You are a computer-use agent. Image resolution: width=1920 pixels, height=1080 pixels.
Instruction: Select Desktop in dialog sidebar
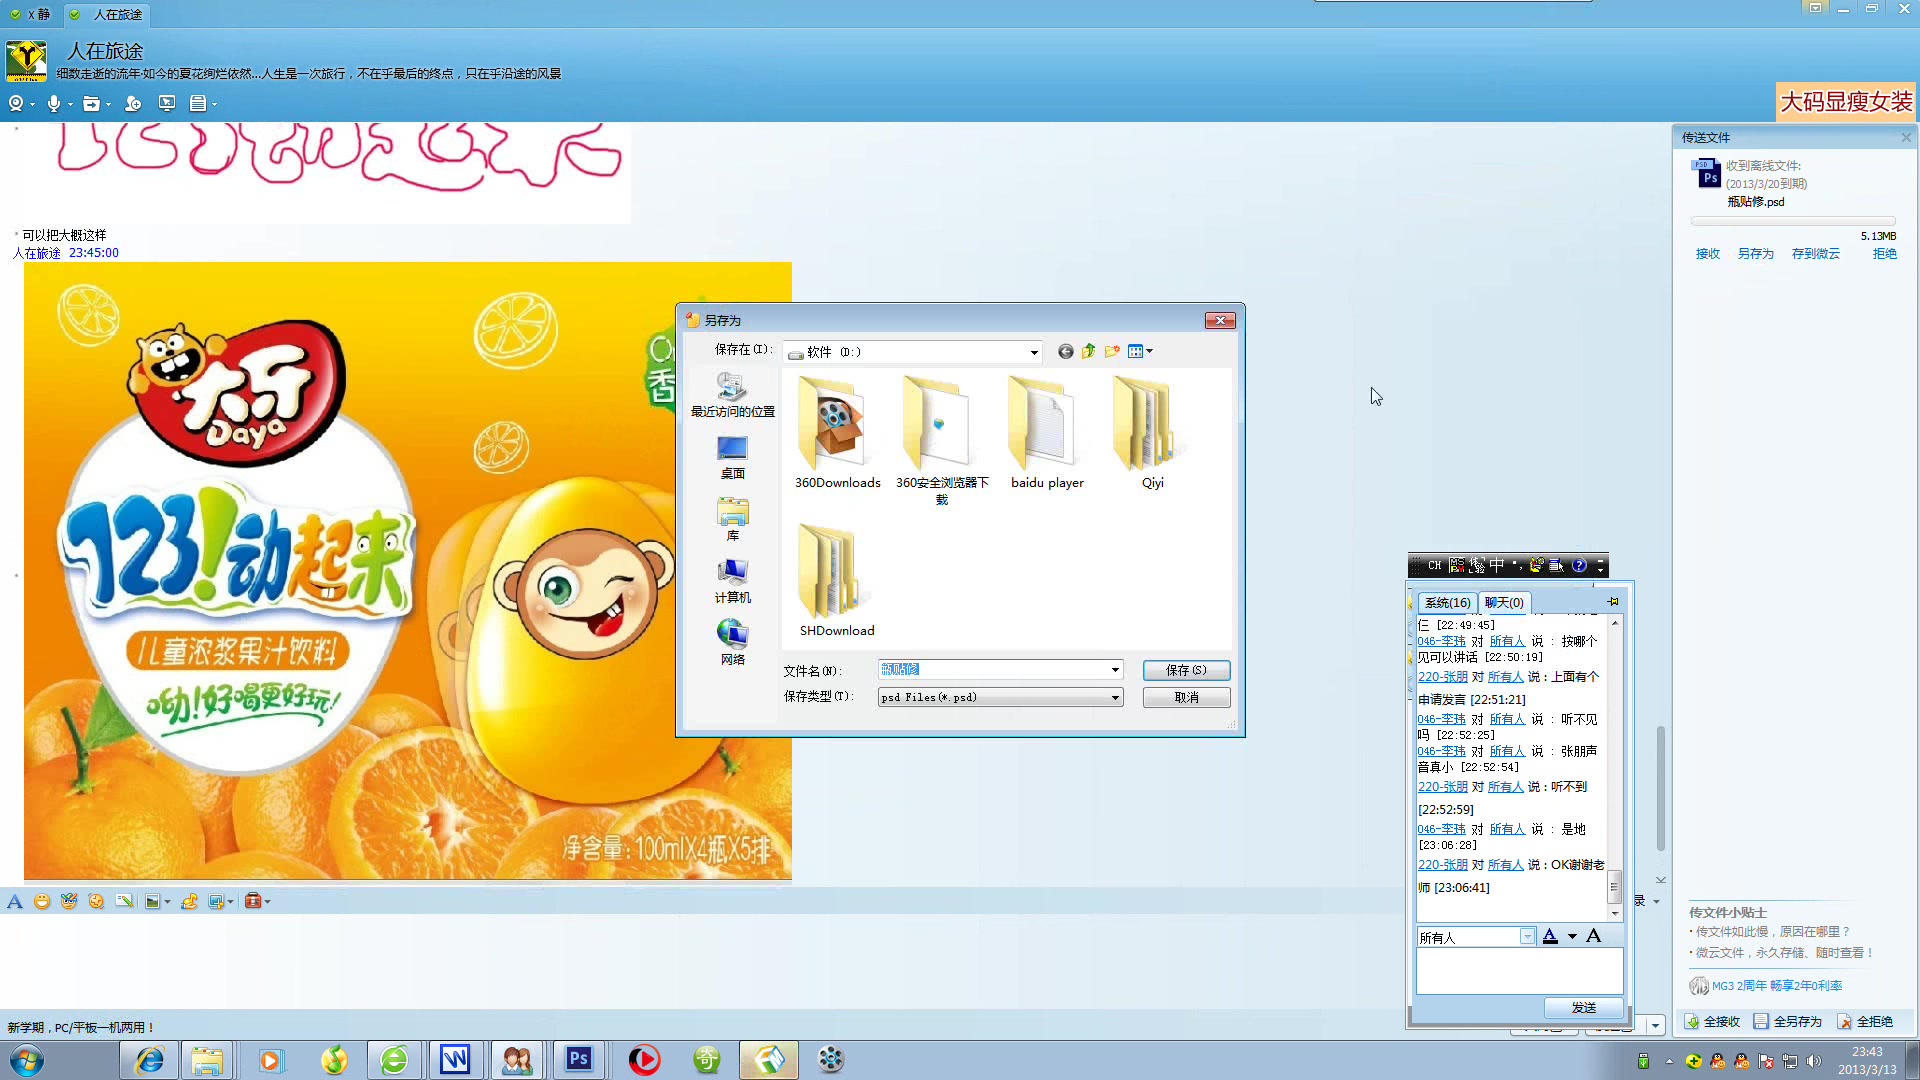[x=732, y=458]
